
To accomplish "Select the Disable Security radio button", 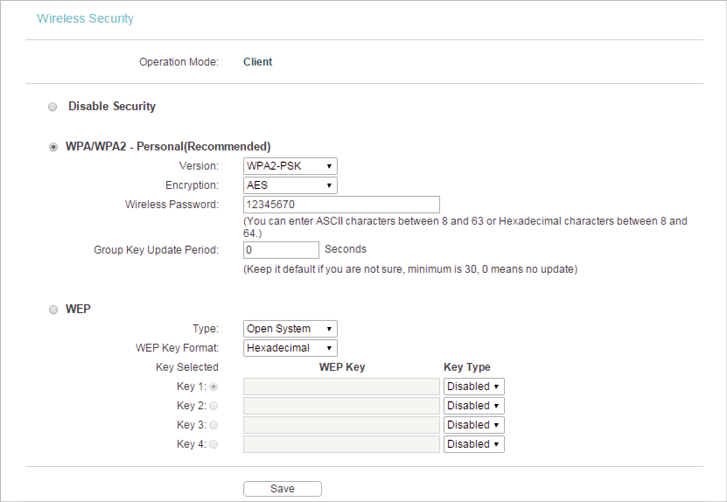I will (x=53, y=107).
